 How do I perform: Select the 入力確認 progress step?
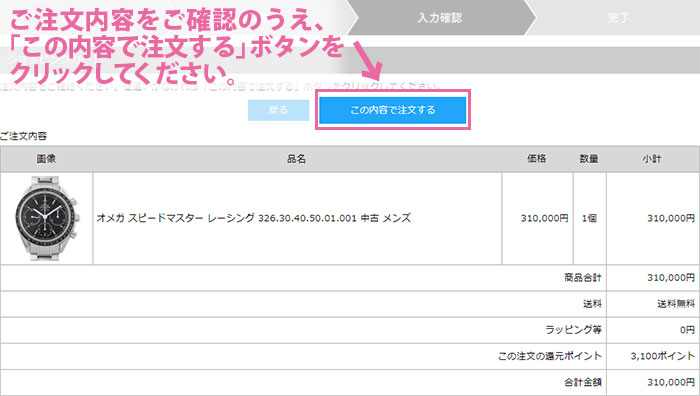(x=441, y=18)
